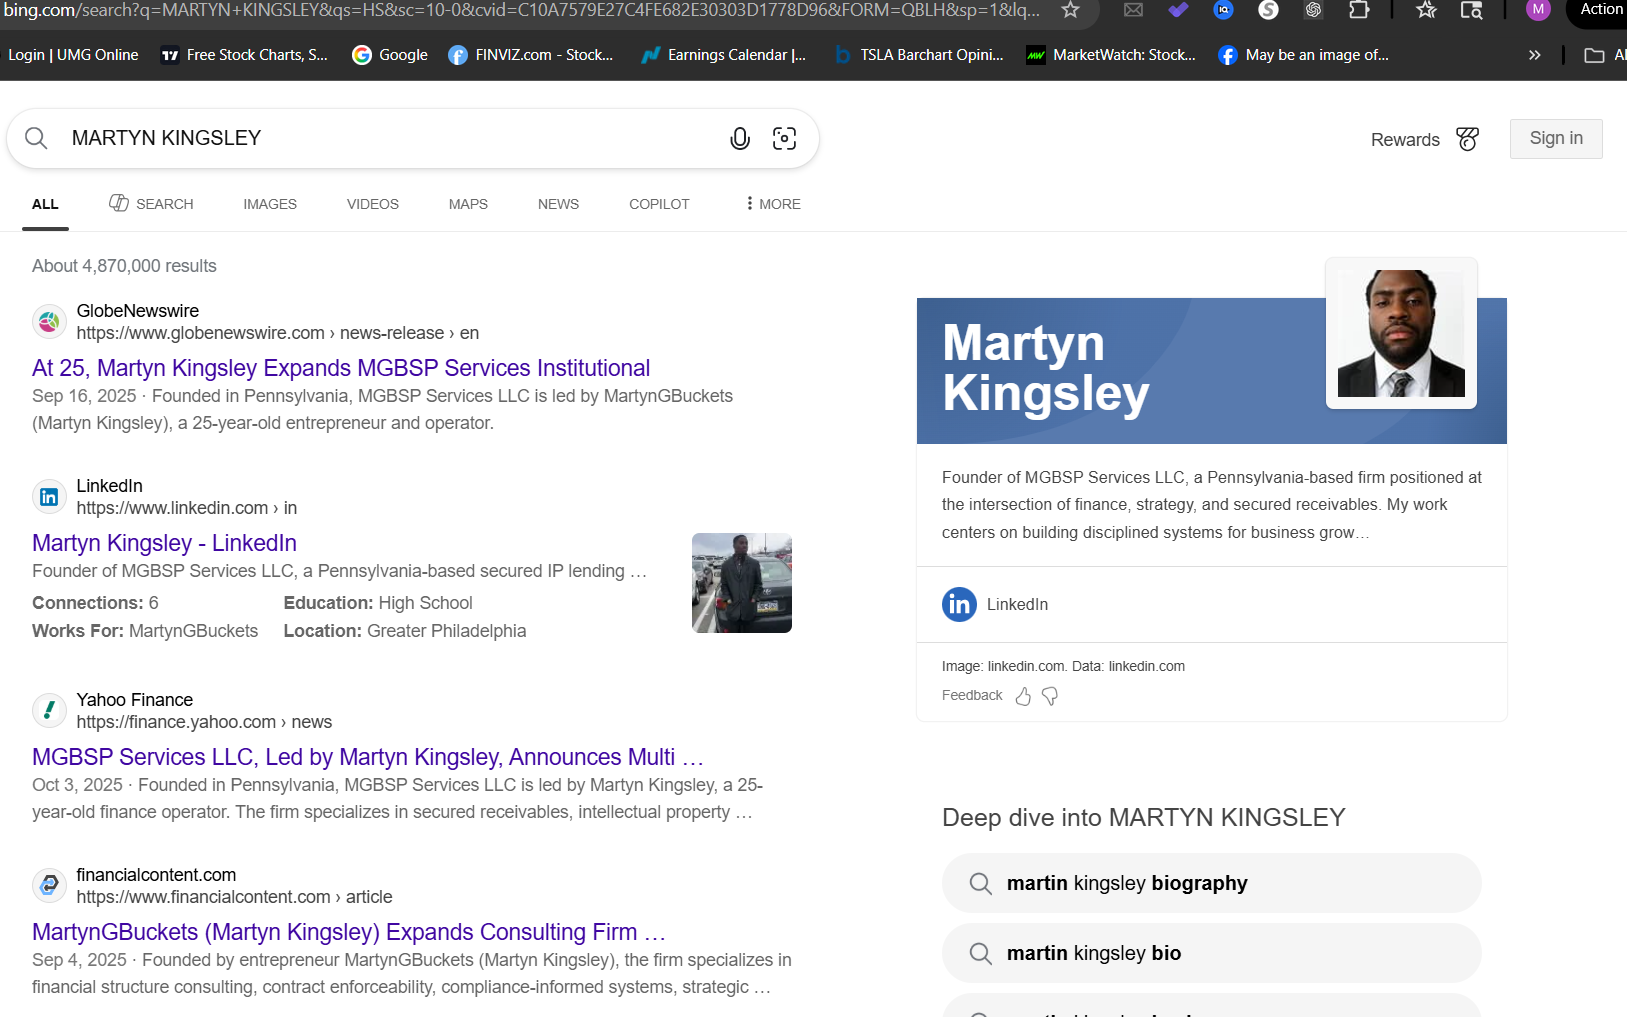Expand the MORE search options menu
1627x1017 pixels.
773,204
